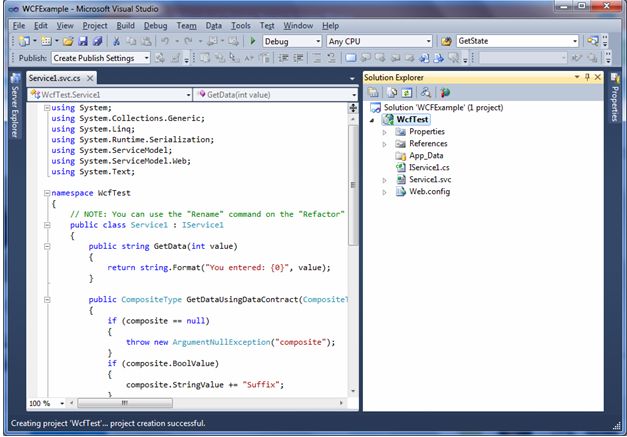This screenshot has width=627, height=437.
Task: Open the Server Explorer side tab
Action: tap(14, 106)
